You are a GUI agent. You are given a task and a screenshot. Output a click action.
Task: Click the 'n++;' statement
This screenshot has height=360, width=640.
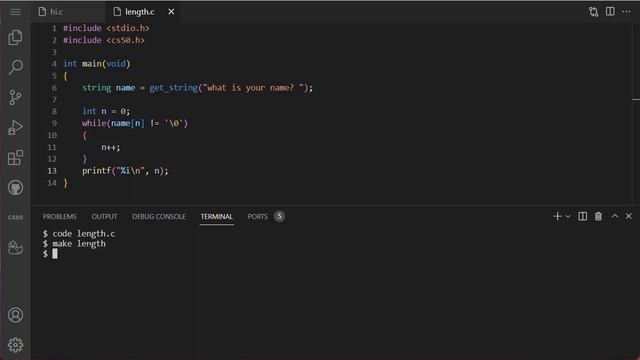(111, 147)
